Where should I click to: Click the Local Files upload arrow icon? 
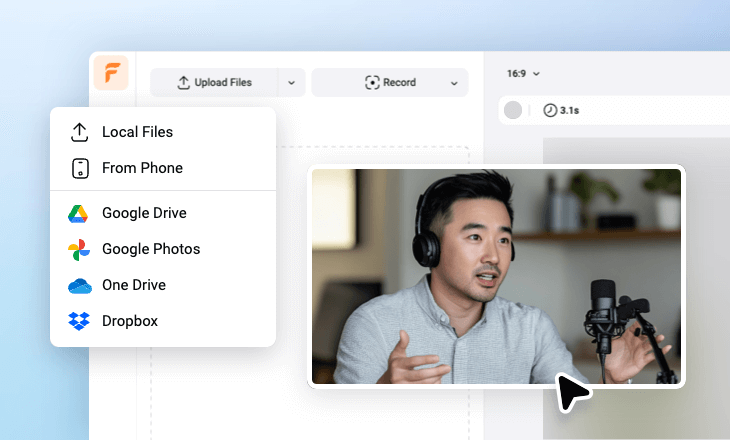(80, 132)
